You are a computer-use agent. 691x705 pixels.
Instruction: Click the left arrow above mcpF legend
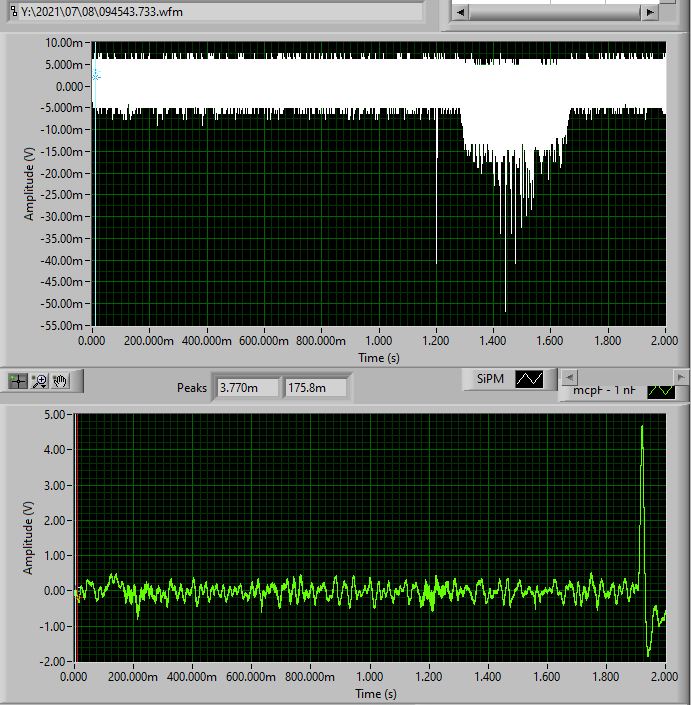click(569, 377)
